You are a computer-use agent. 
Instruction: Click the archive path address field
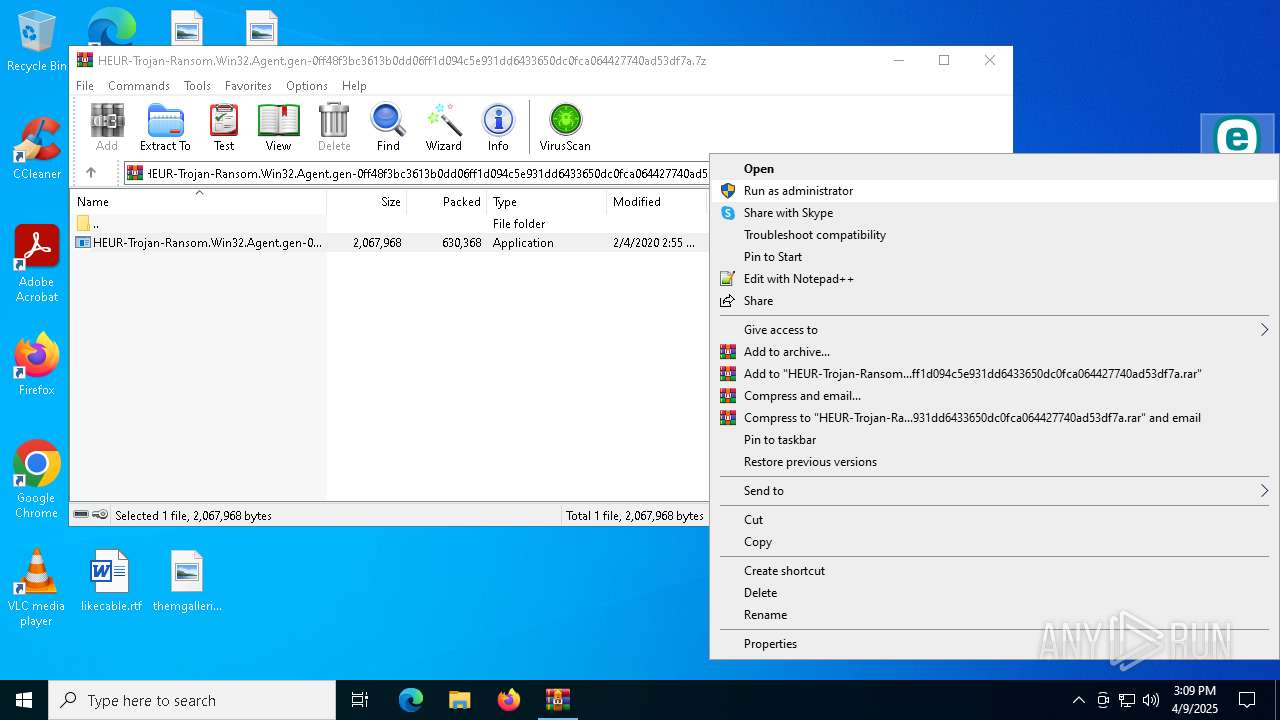[x=416, y=173]
